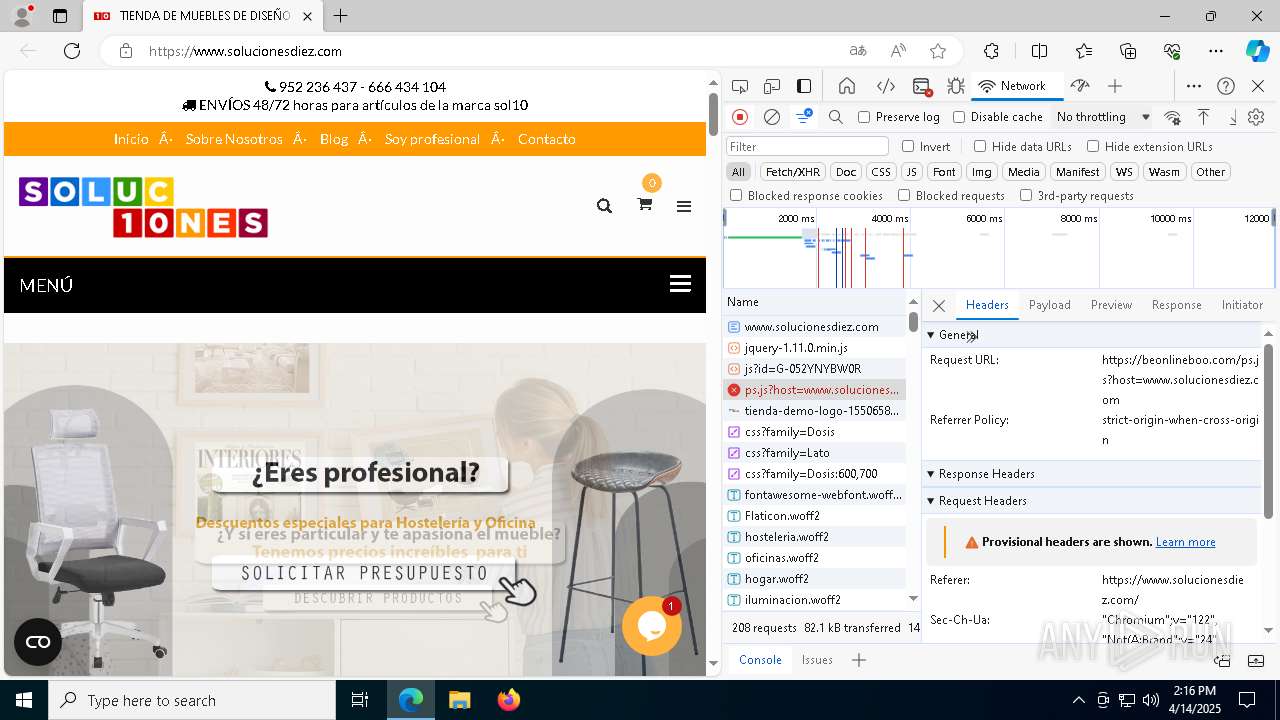Open the Performance gauge tool
1280x720 pixels.
1079,86
